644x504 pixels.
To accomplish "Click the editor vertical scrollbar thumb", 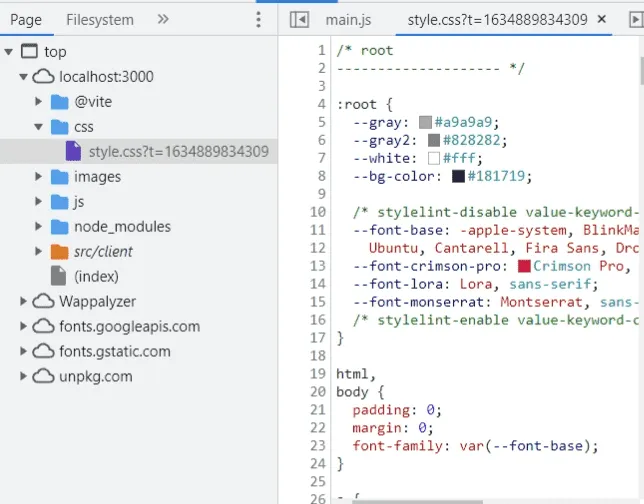I will point(642,71).
